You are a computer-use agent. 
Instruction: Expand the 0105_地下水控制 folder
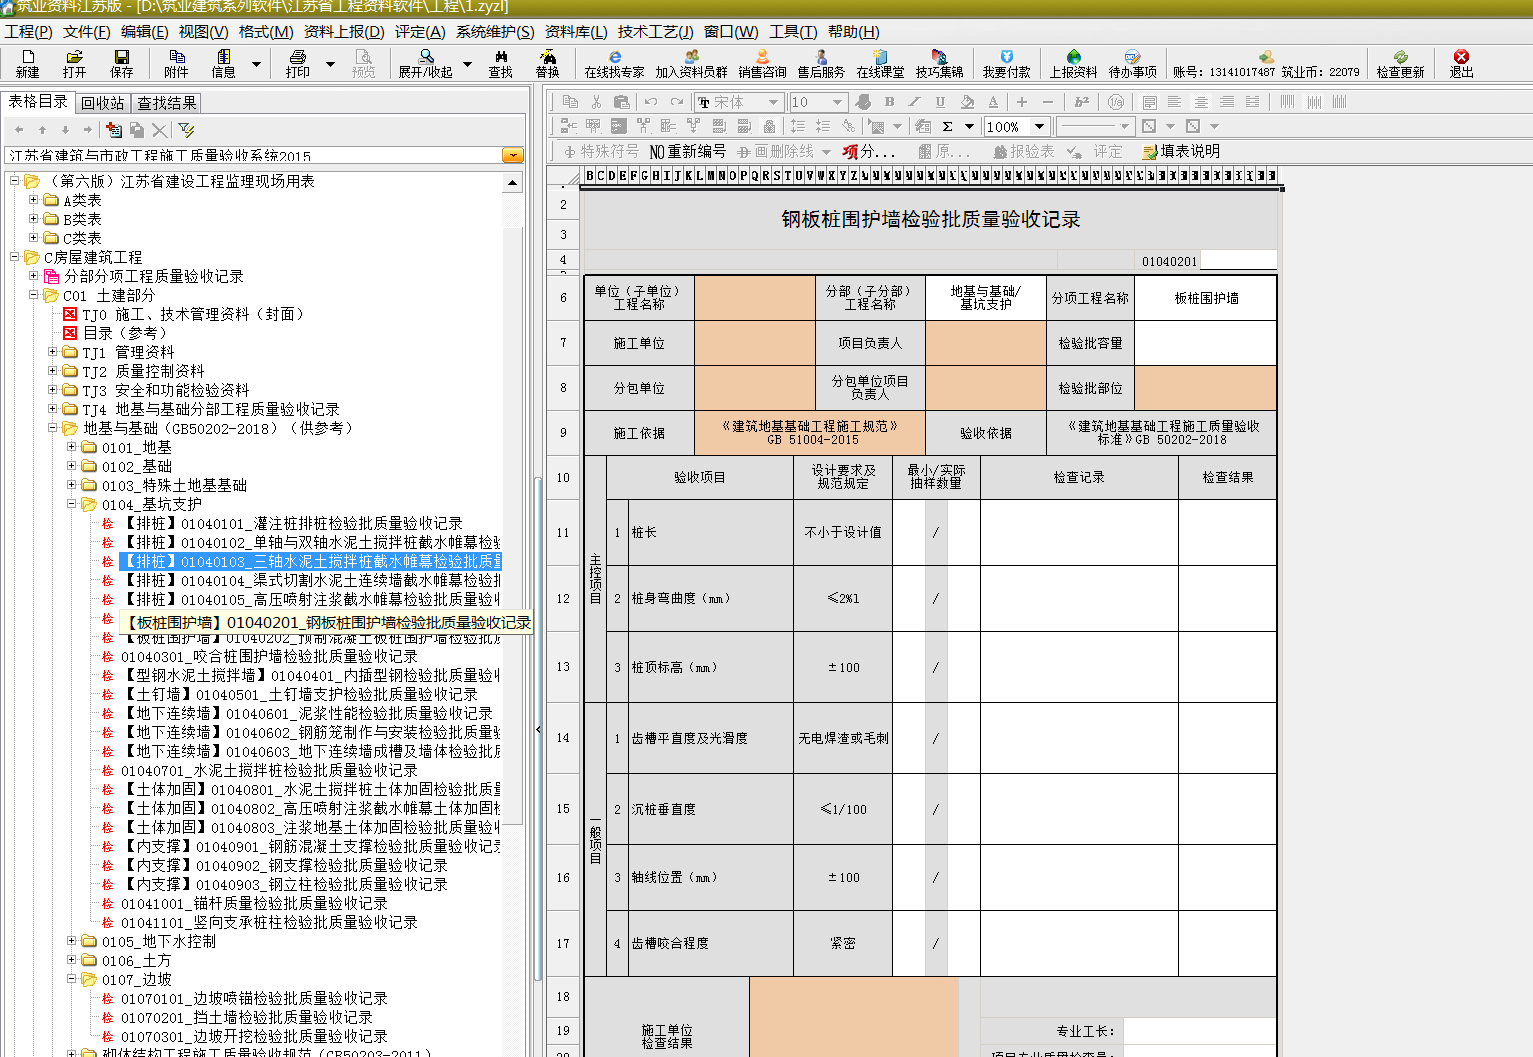(71, 941)
